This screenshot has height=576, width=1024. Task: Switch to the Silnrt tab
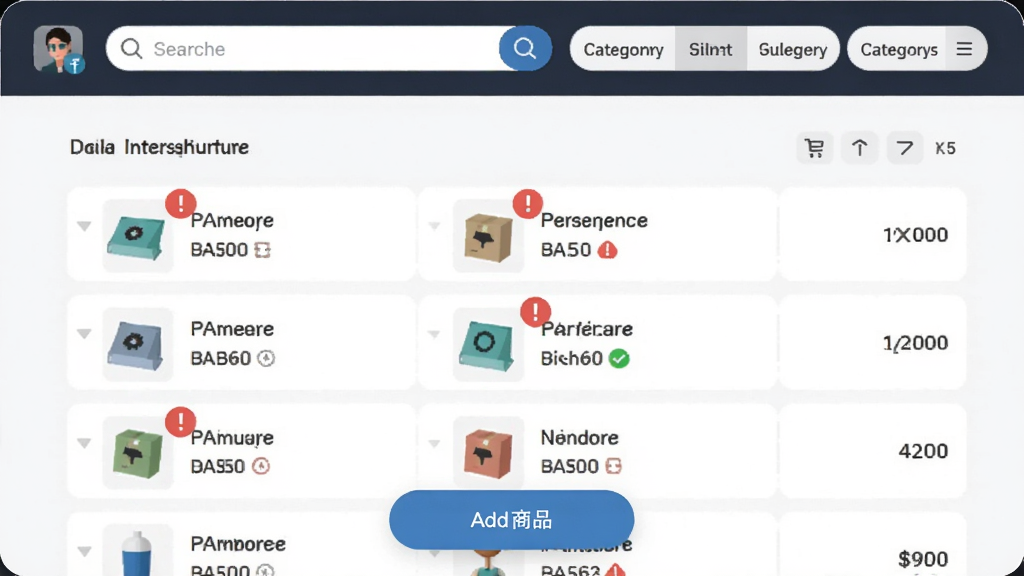tap(711, 49)
